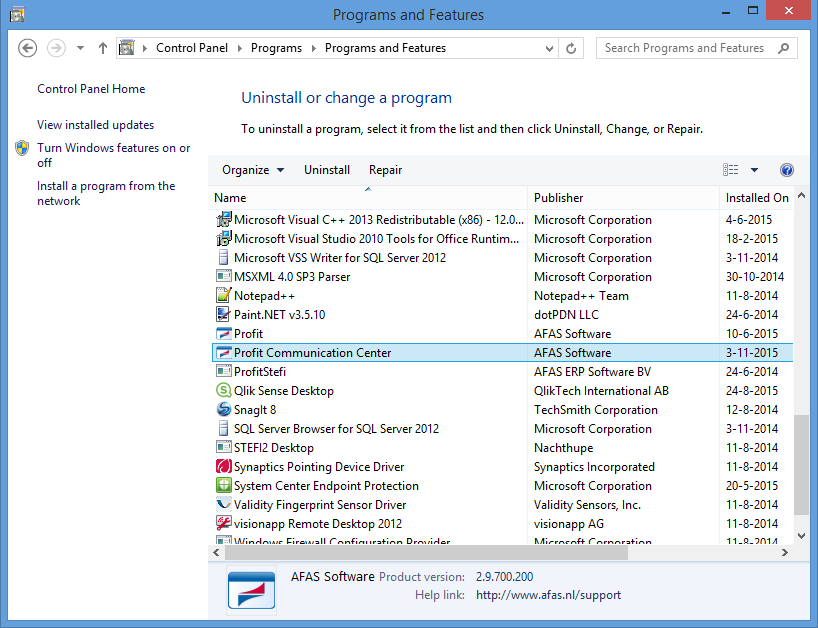Click Microsoft VSS Writer for SQL Server icon

pyautogui.click(x=224, y=258)
